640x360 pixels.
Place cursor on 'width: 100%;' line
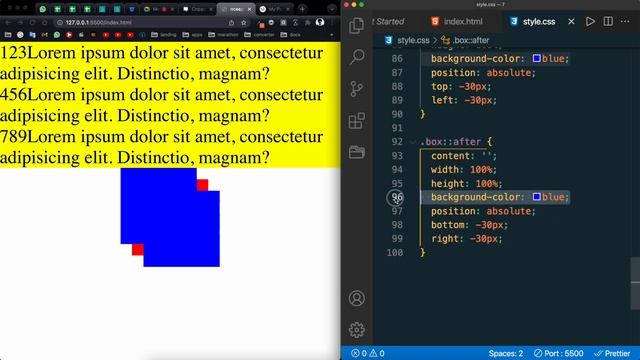tap(464, 169)
